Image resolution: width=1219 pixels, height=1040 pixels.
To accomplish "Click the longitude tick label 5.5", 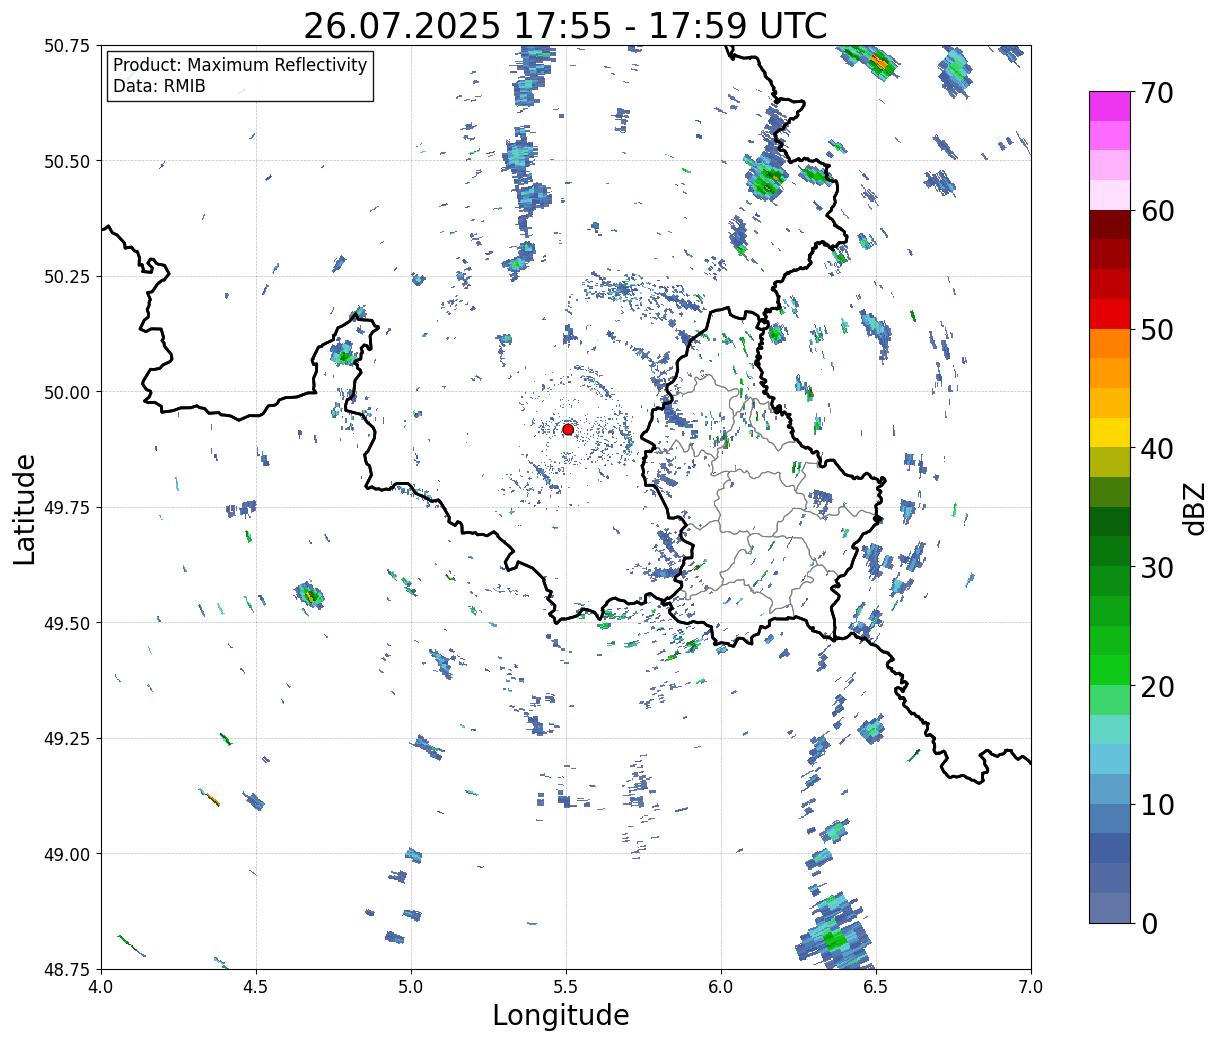I will click(x=566, y=987).
